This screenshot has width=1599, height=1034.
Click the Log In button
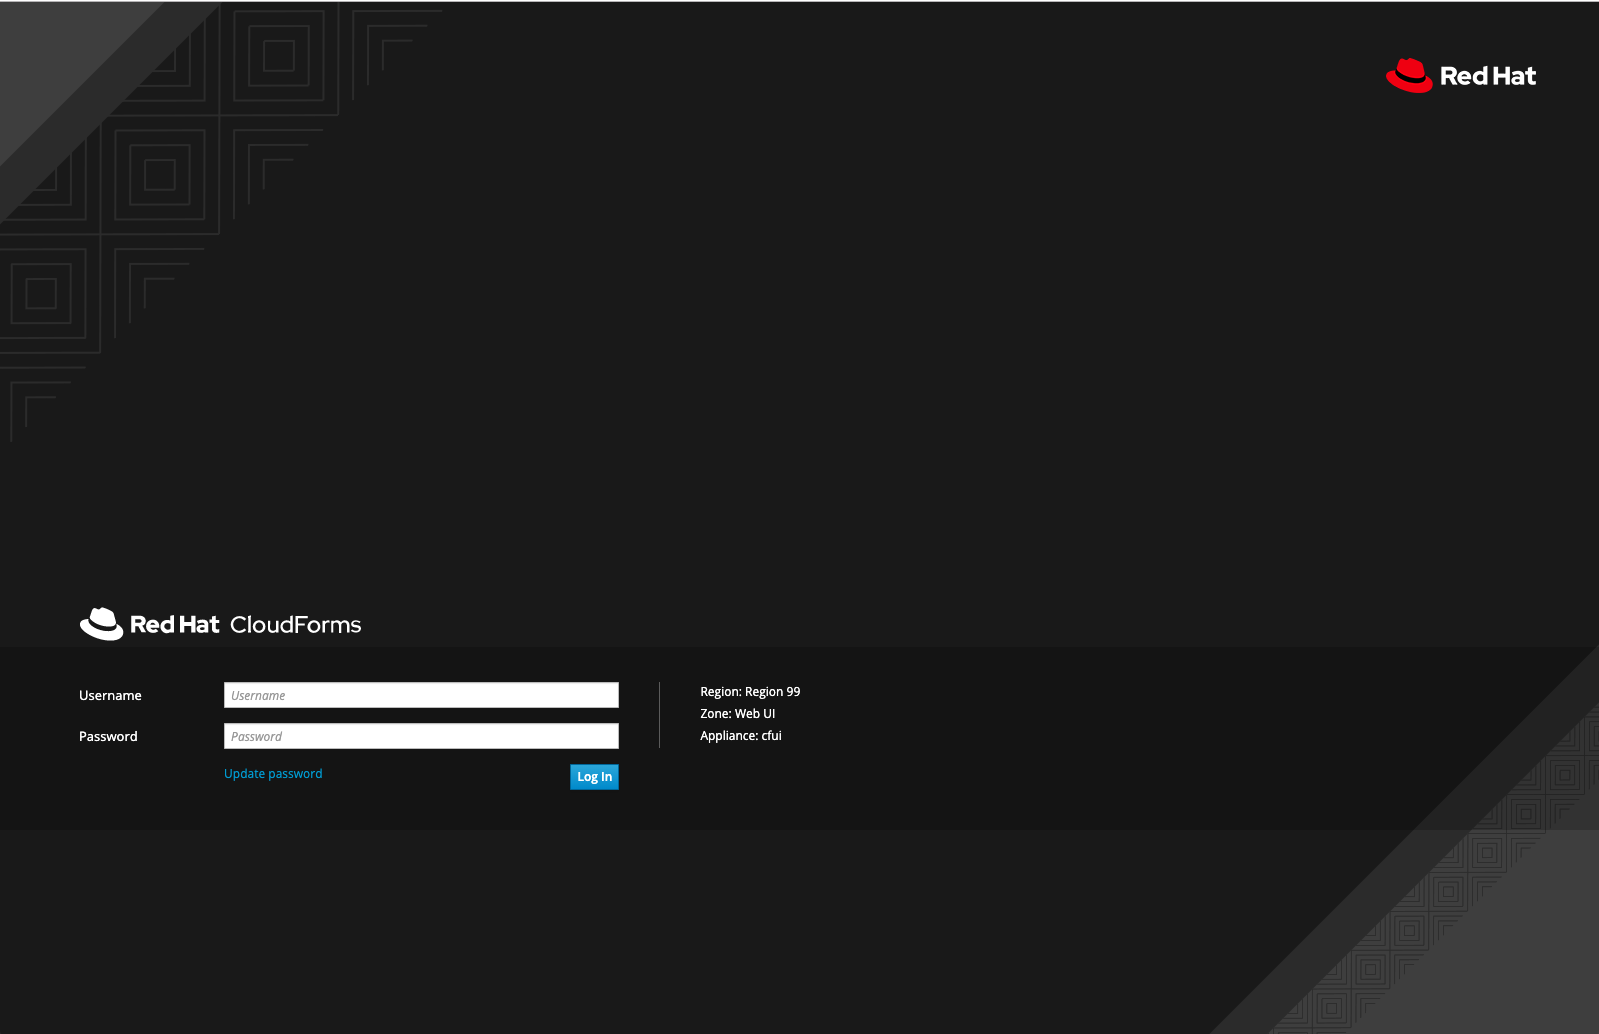click(594, 777)
